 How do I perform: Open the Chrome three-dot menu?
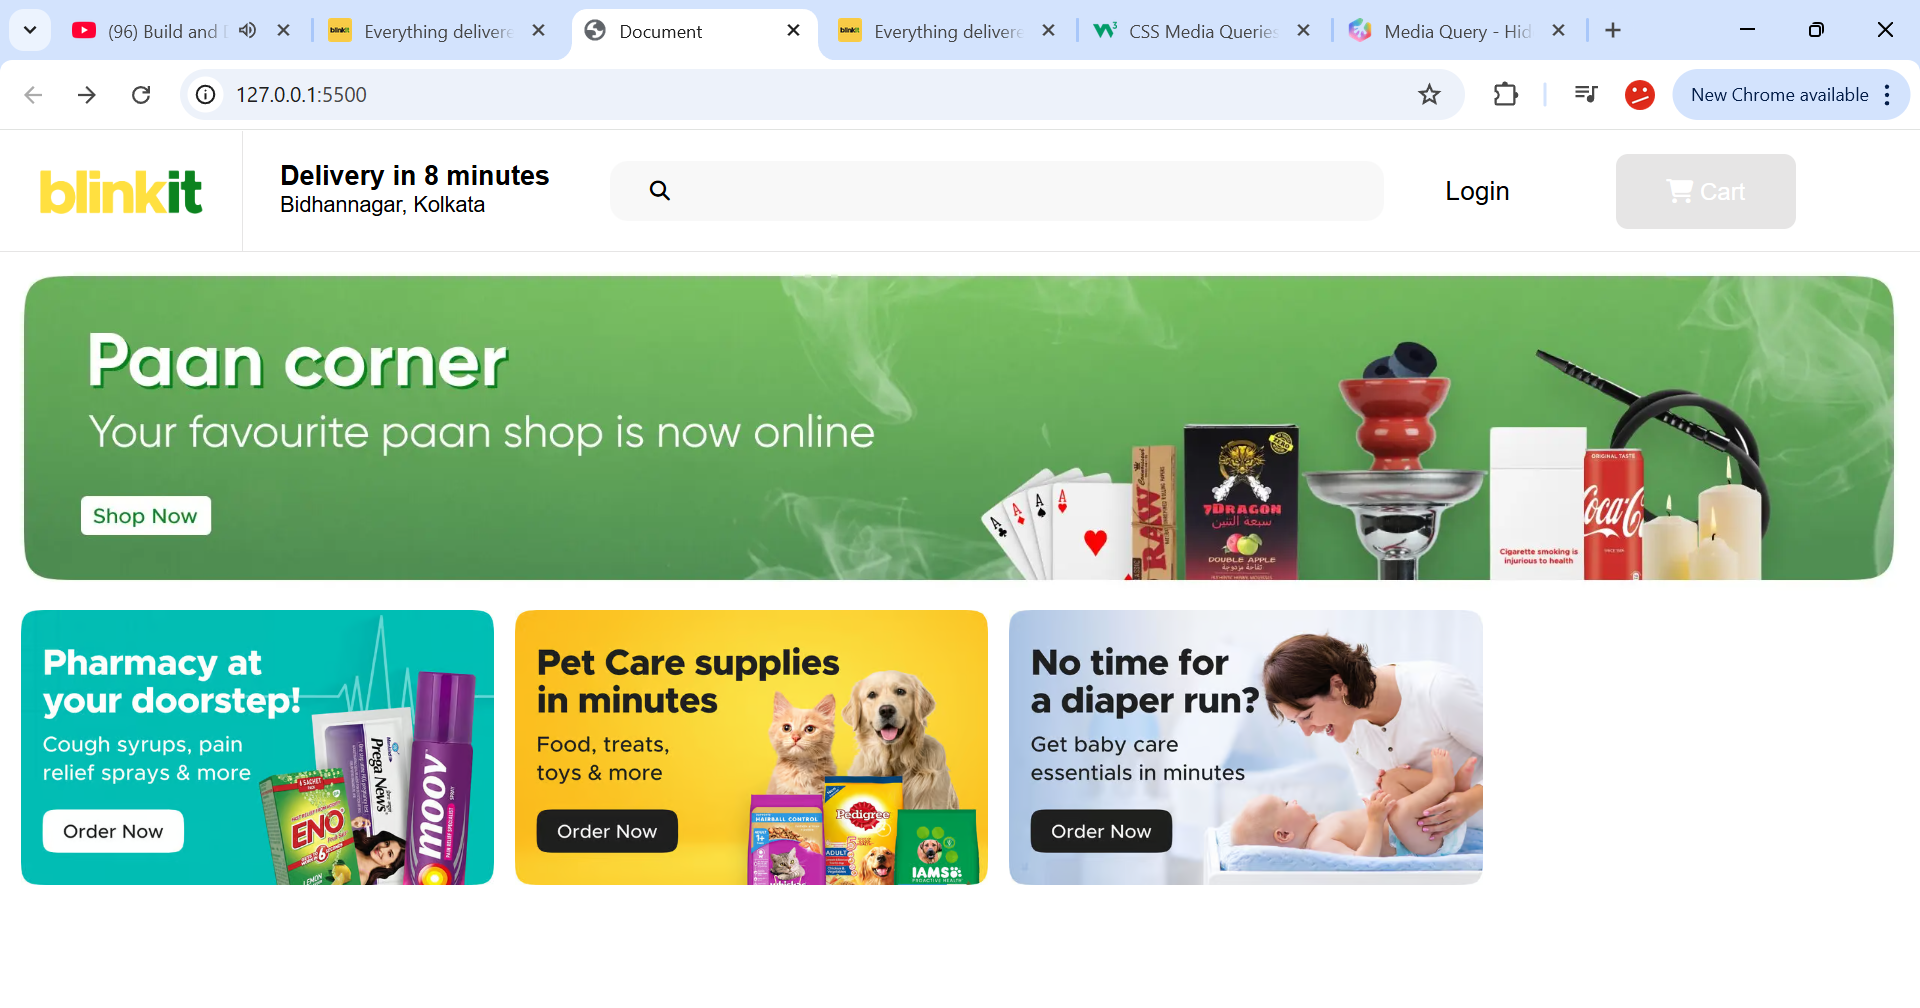click(1887, 94)
